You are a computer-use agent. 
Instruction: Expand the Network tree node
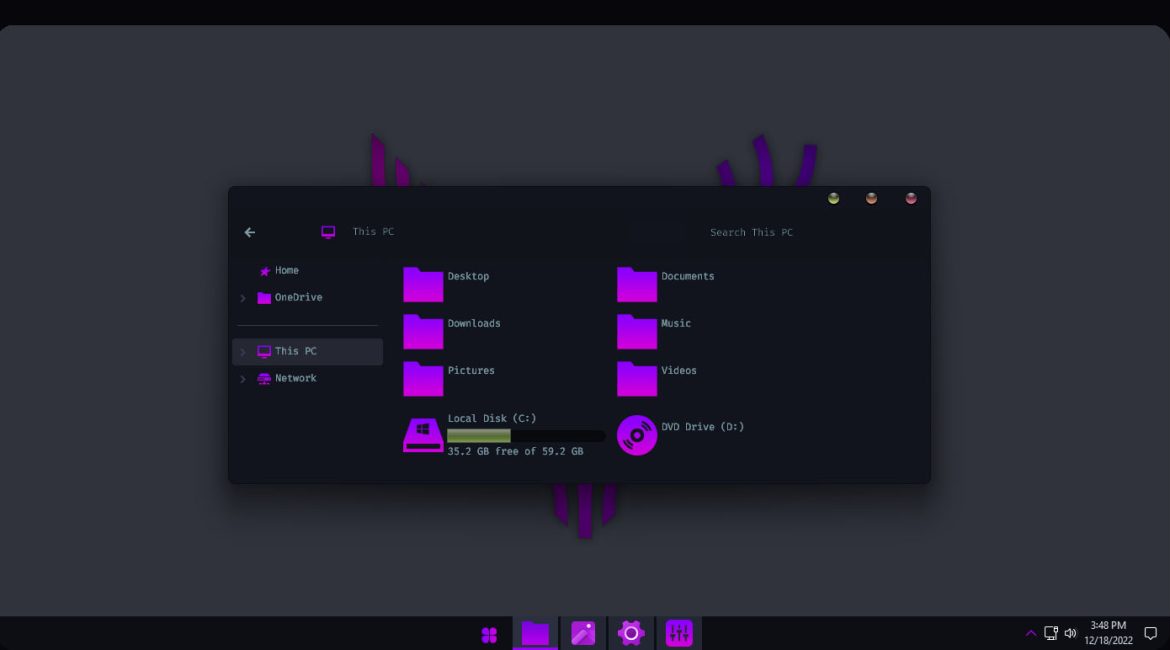243,379
